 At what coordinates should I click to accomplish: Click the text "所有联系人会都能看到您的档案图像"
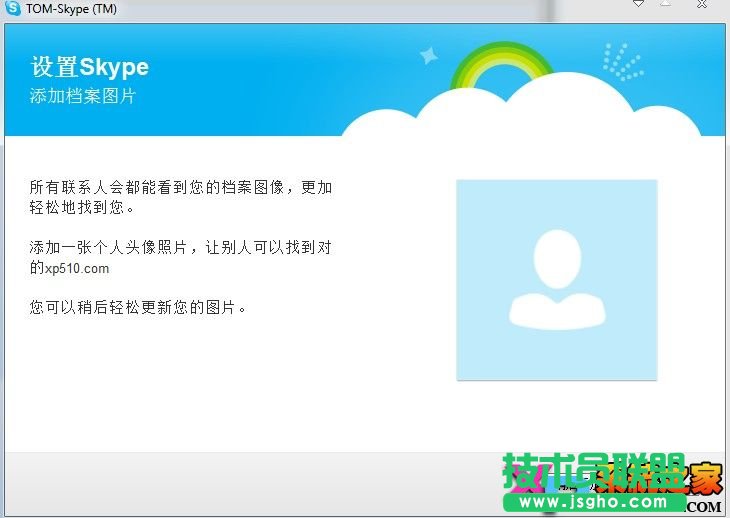coord(156,187)
